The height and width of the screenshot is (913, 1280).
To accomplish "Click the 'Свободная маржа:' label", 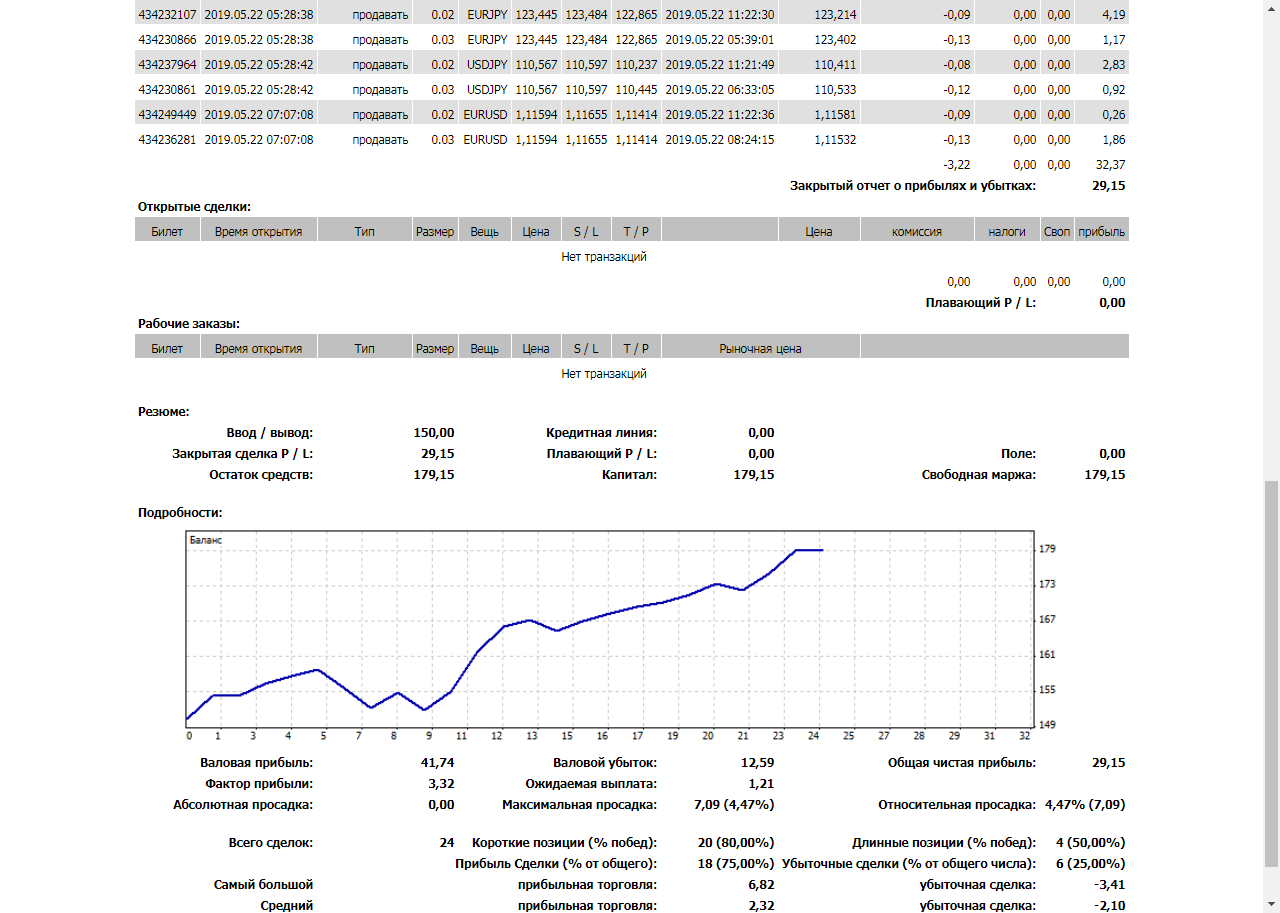I will 979,475.
